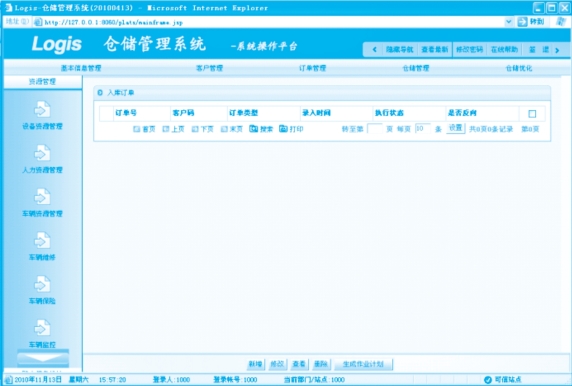Click the 登录人:1000 status entry

pyautogui.click(x=171, y=380)
